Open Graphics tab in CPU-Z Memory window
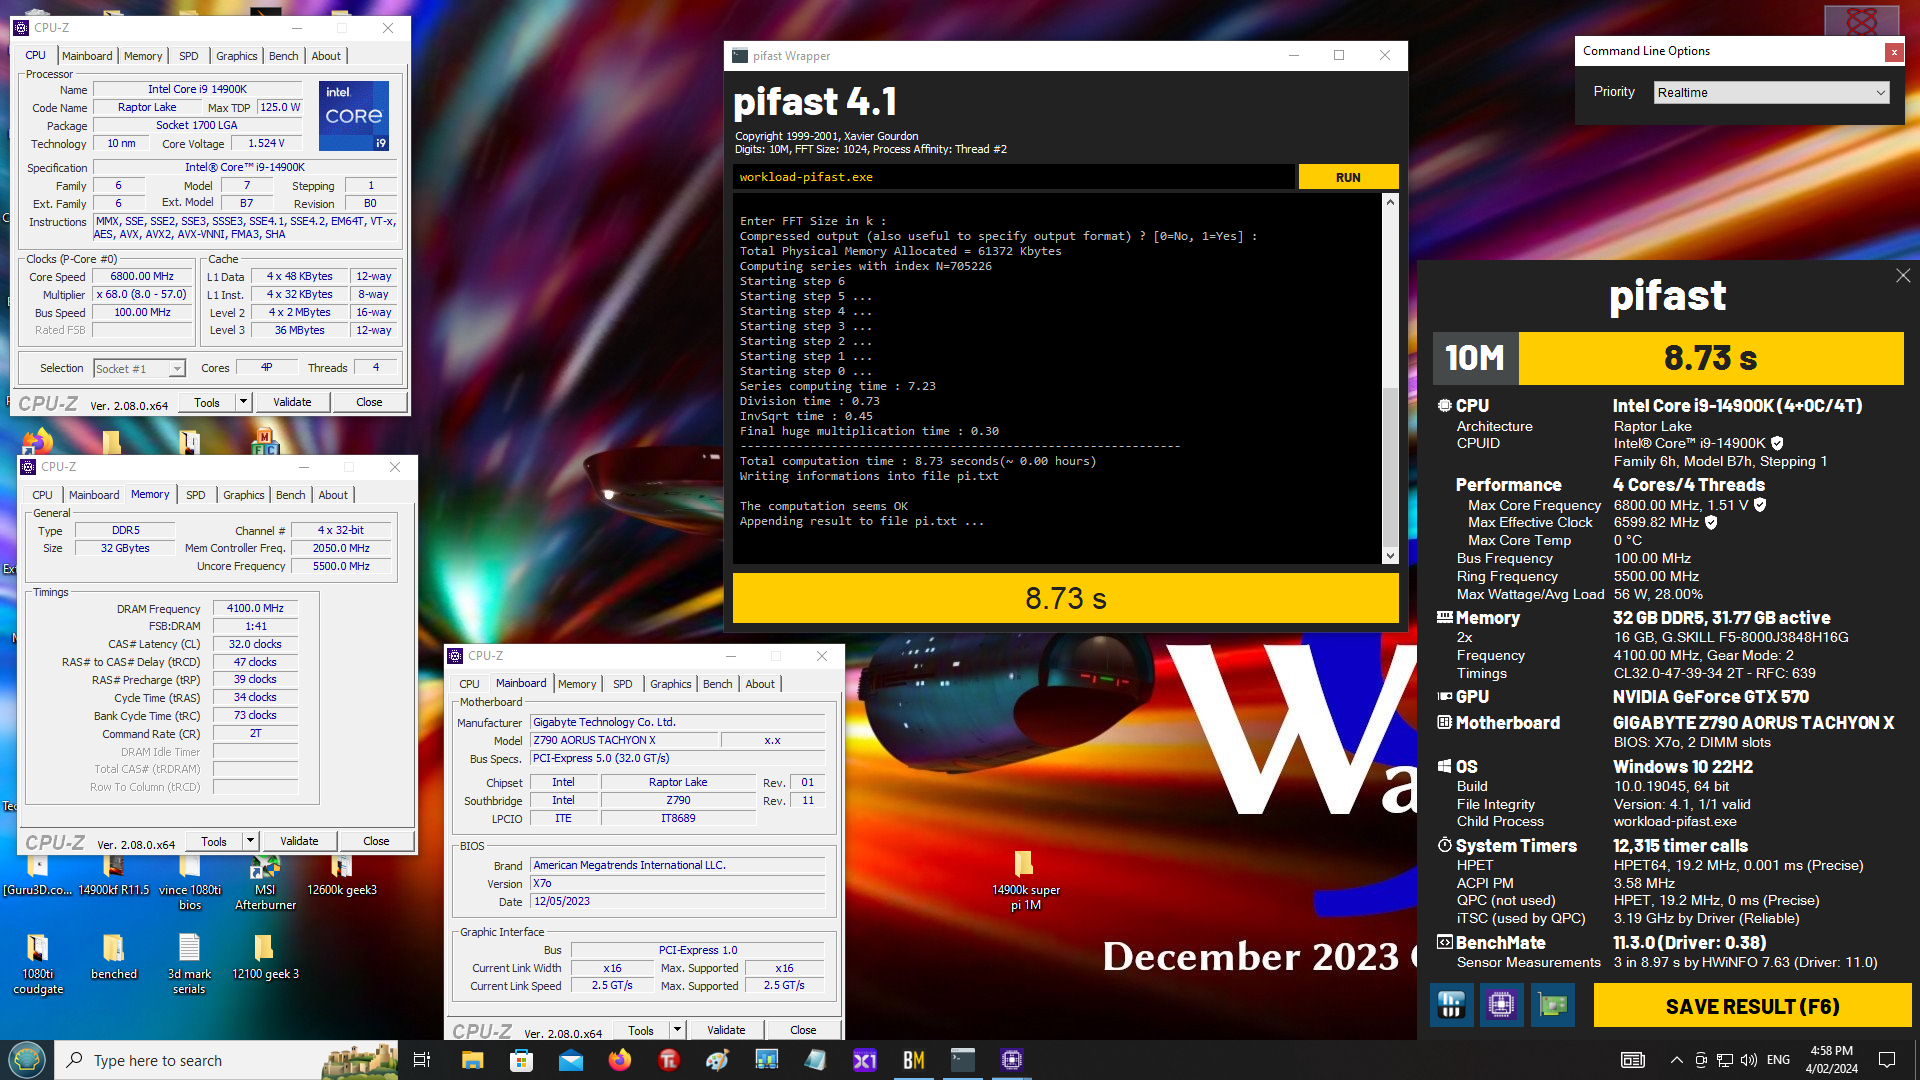The image size is (1920, 1080). pyautogui.click(x=244, y=495)
